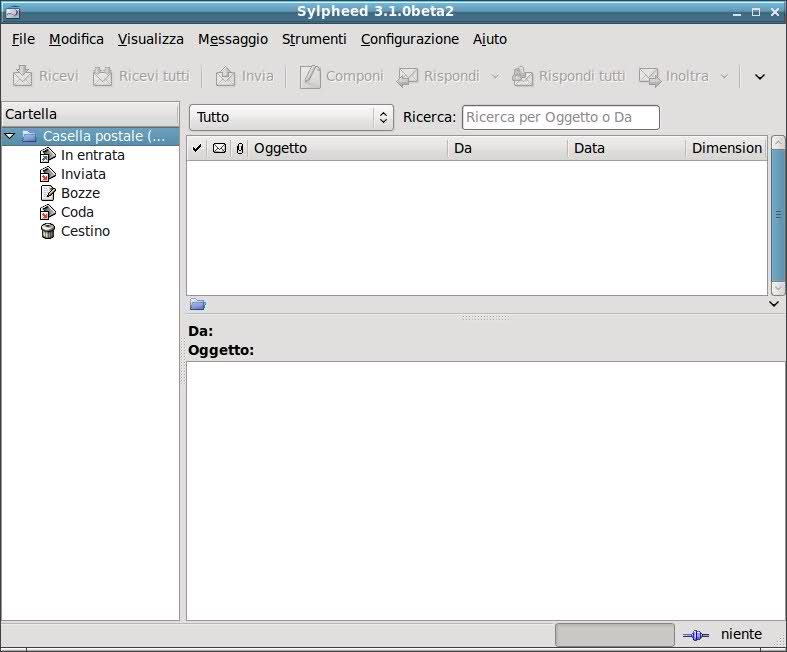Screen dimensions: 787x652
Task: Expand the toolbar overflow chevron
Action: pos(760,77)
